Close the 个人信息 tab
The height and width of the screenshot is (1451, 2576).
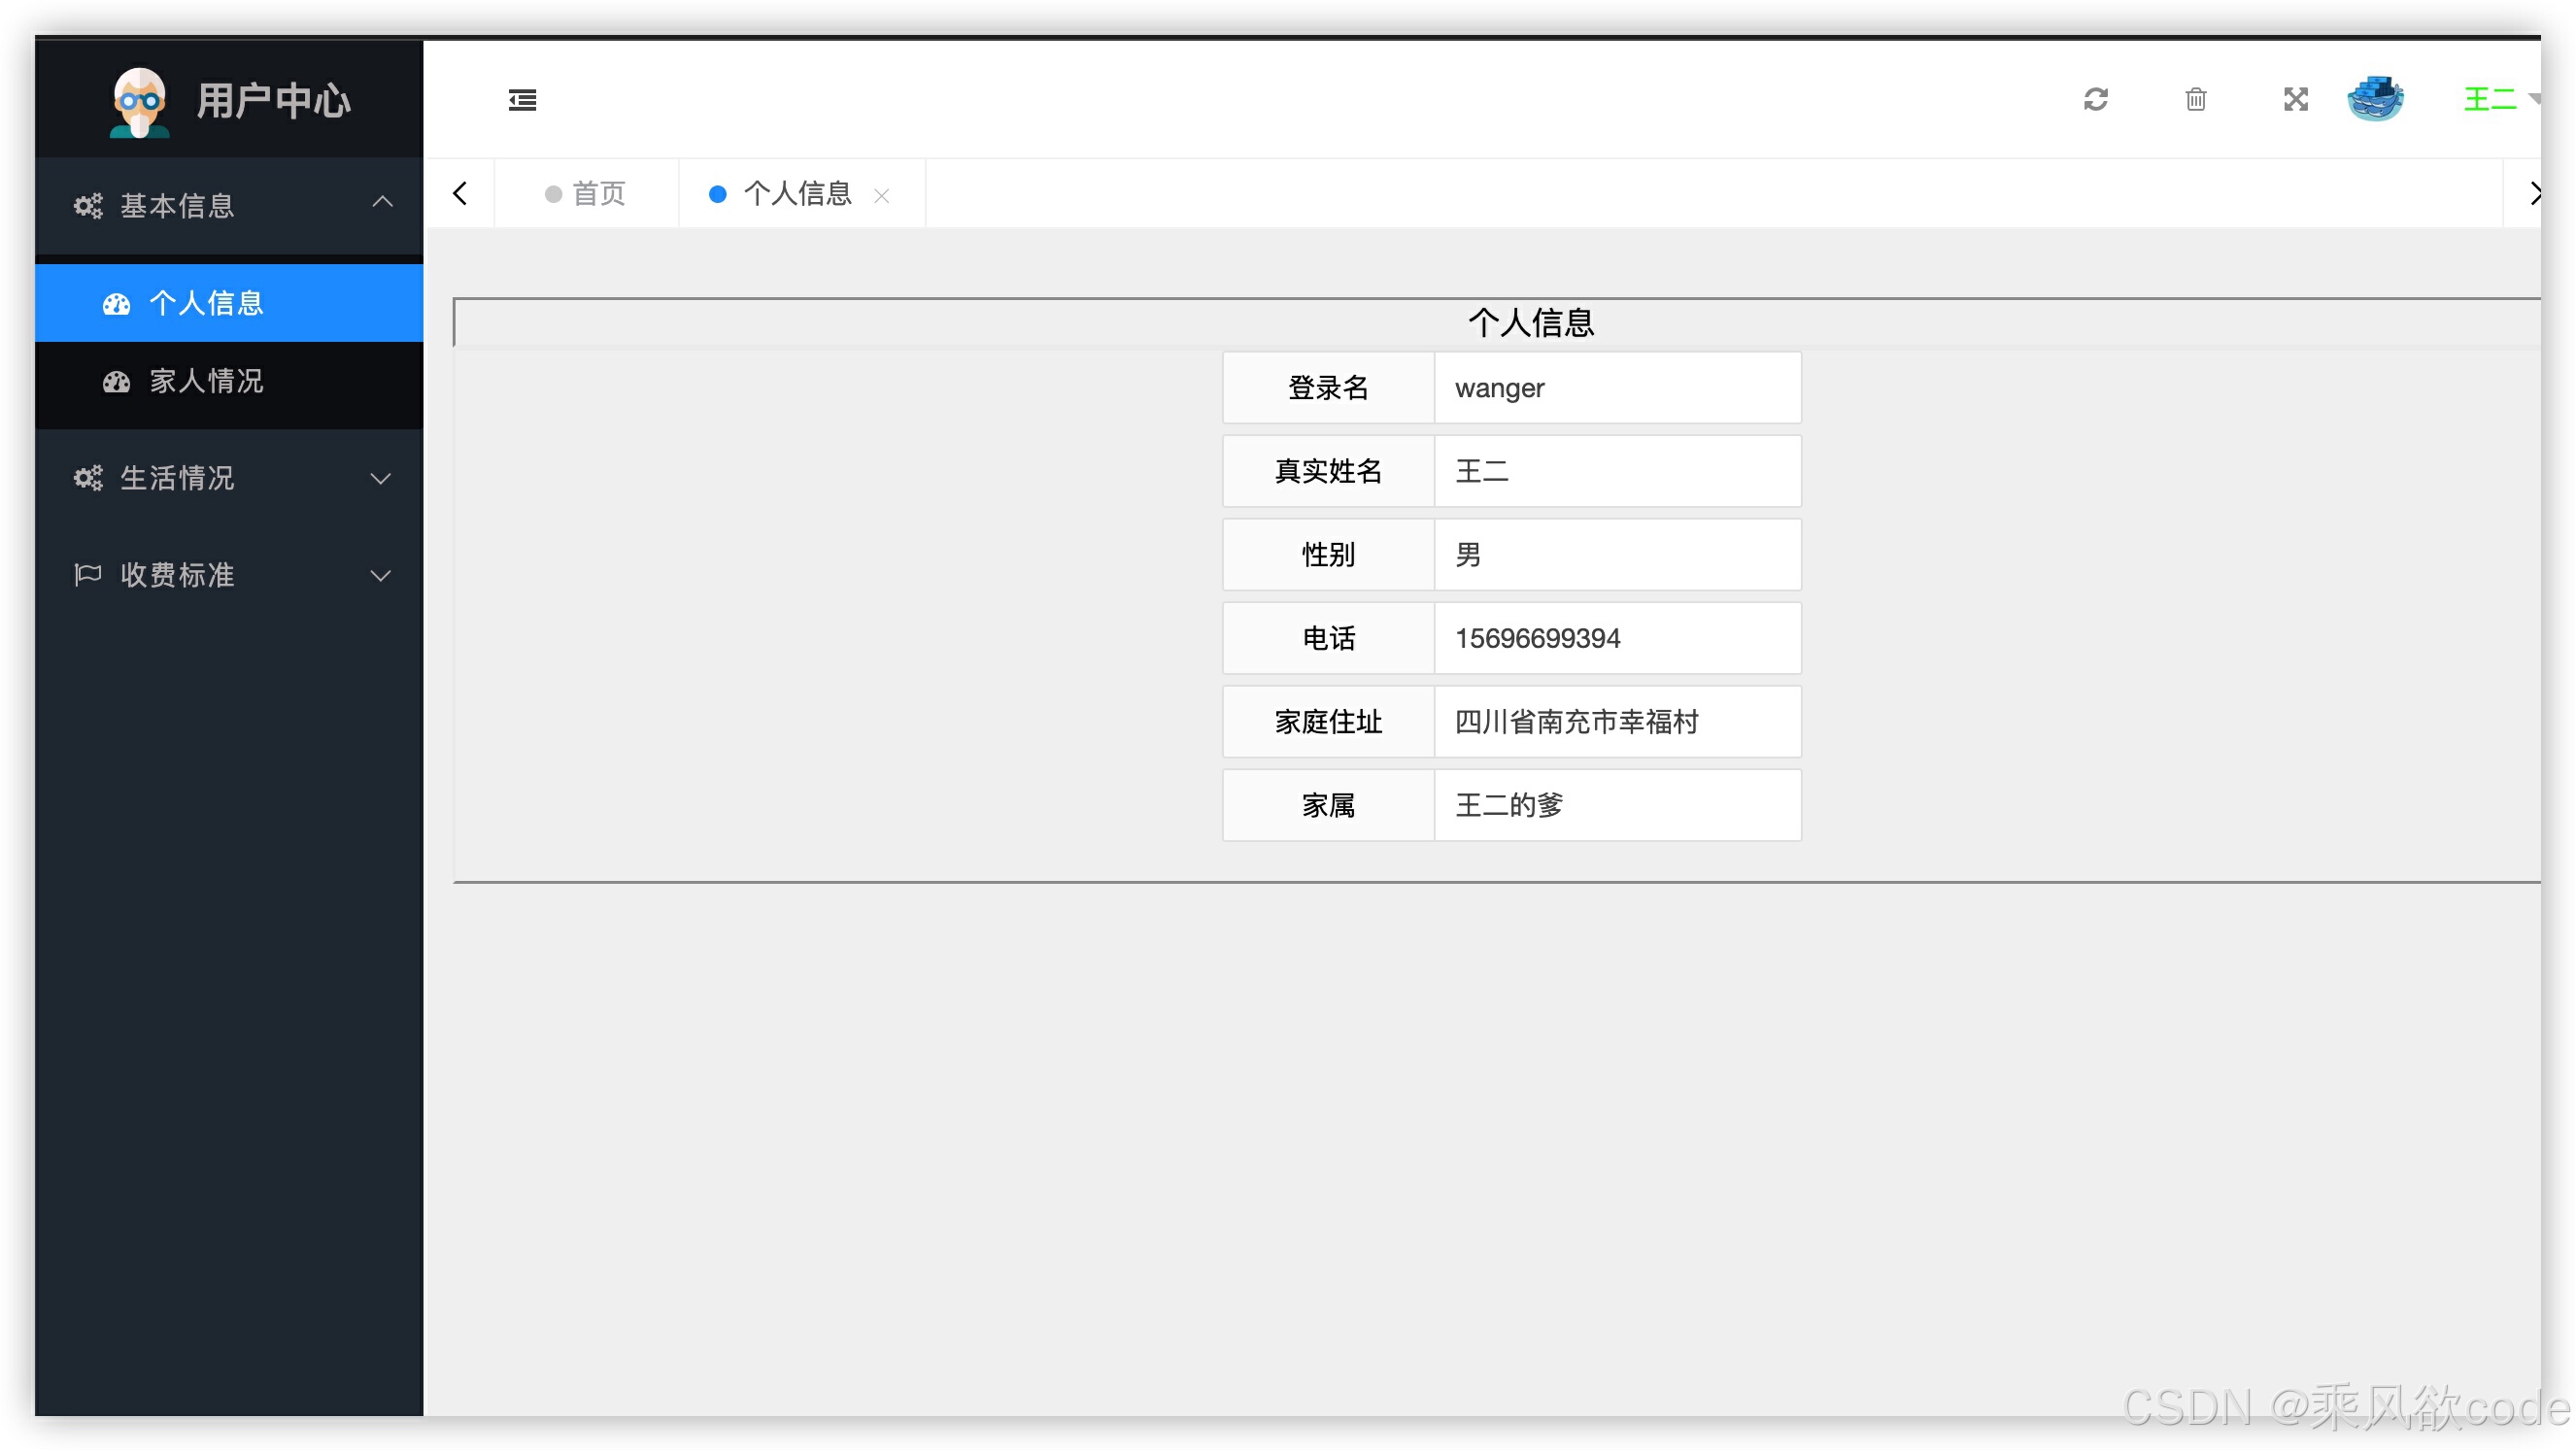coord(881,196)
